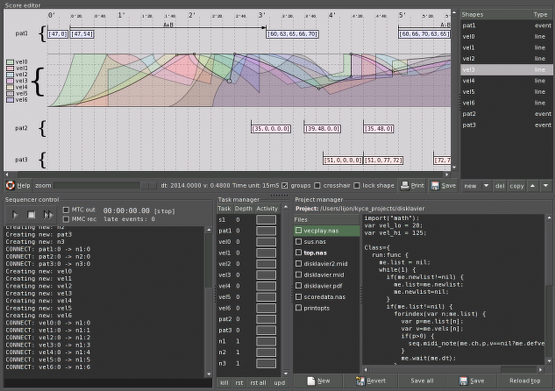555x391 pixels.
Task: Click the sequencer log input field
Action: tap(108, 383)
